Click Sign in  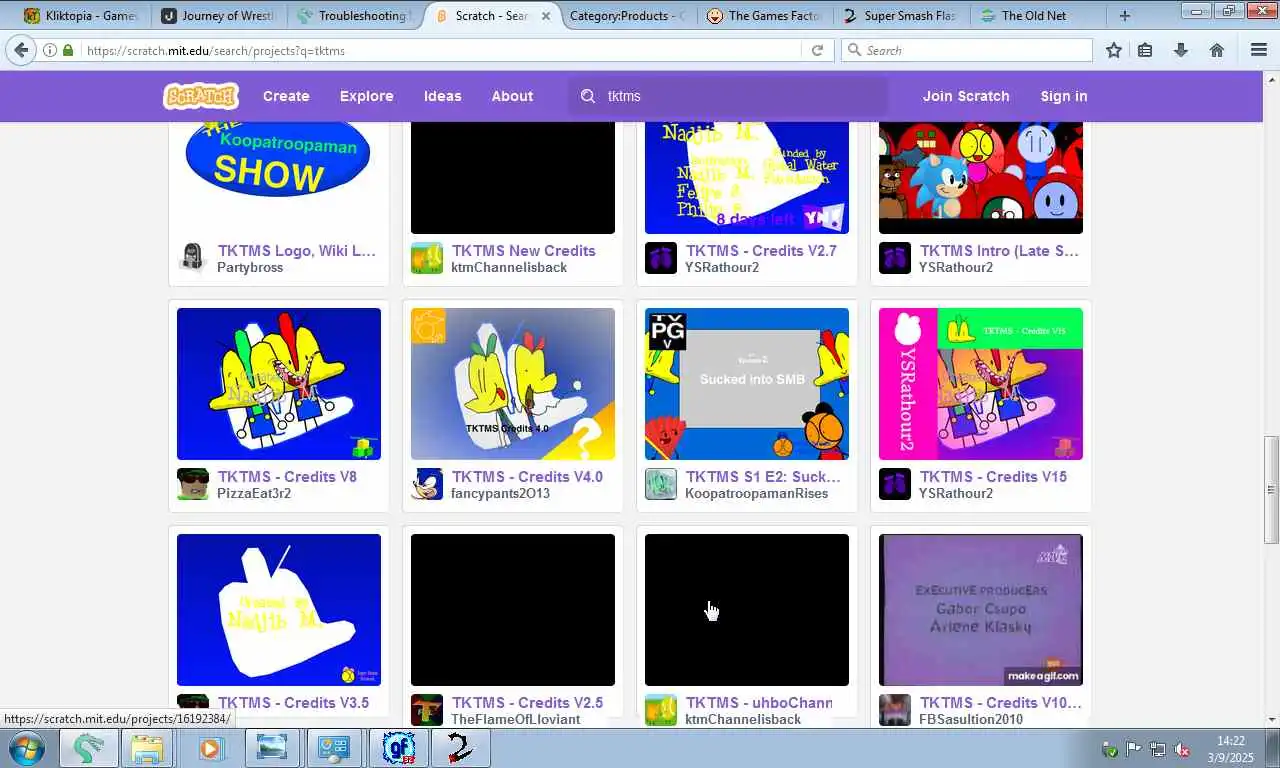click(1064, 96)
